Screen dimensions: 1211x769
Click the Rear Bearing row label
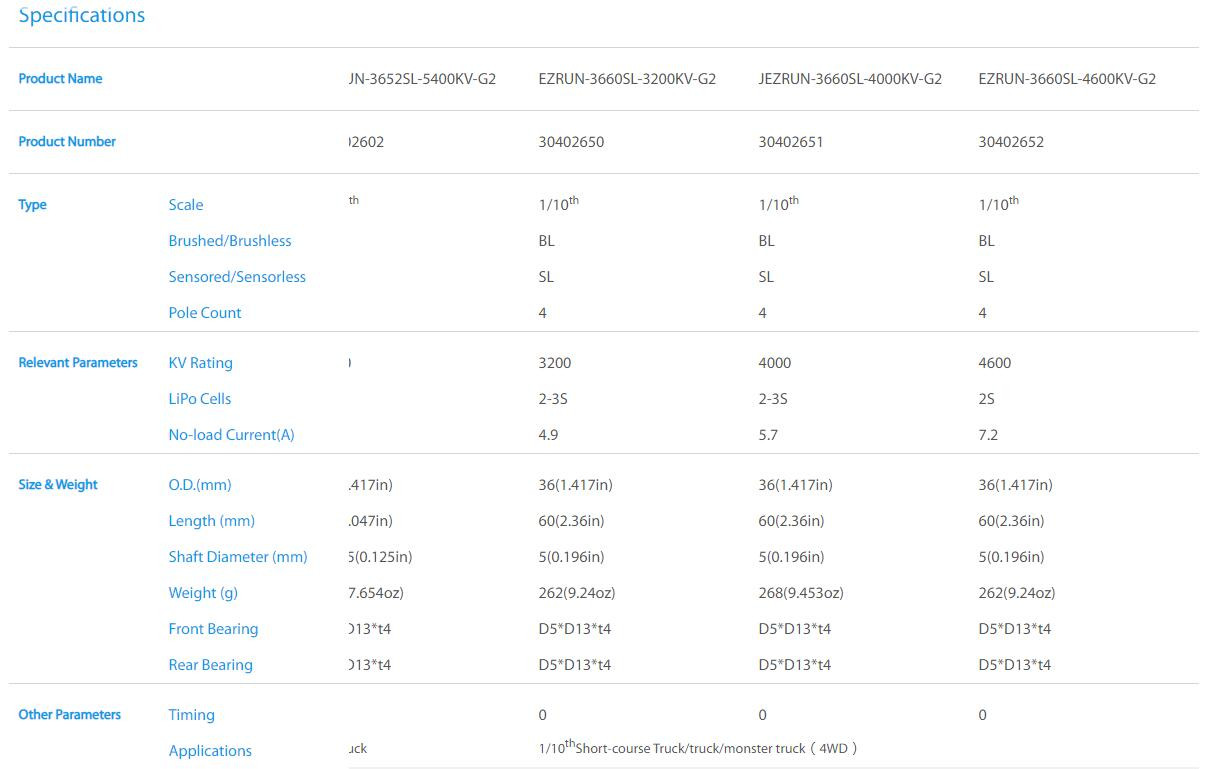[210, 665]
